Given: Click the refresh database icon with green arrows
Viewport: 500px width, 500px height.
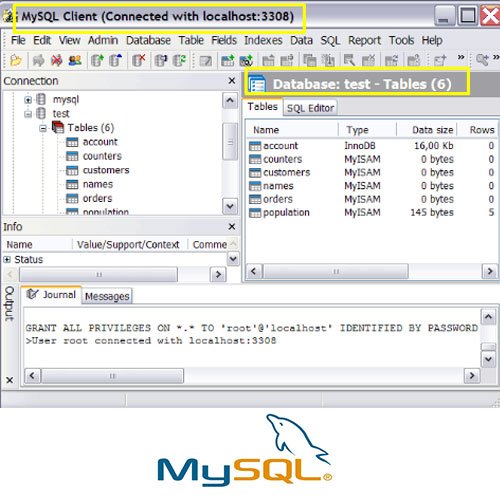Looking at the screenshot, I should (x=180, y=60).
